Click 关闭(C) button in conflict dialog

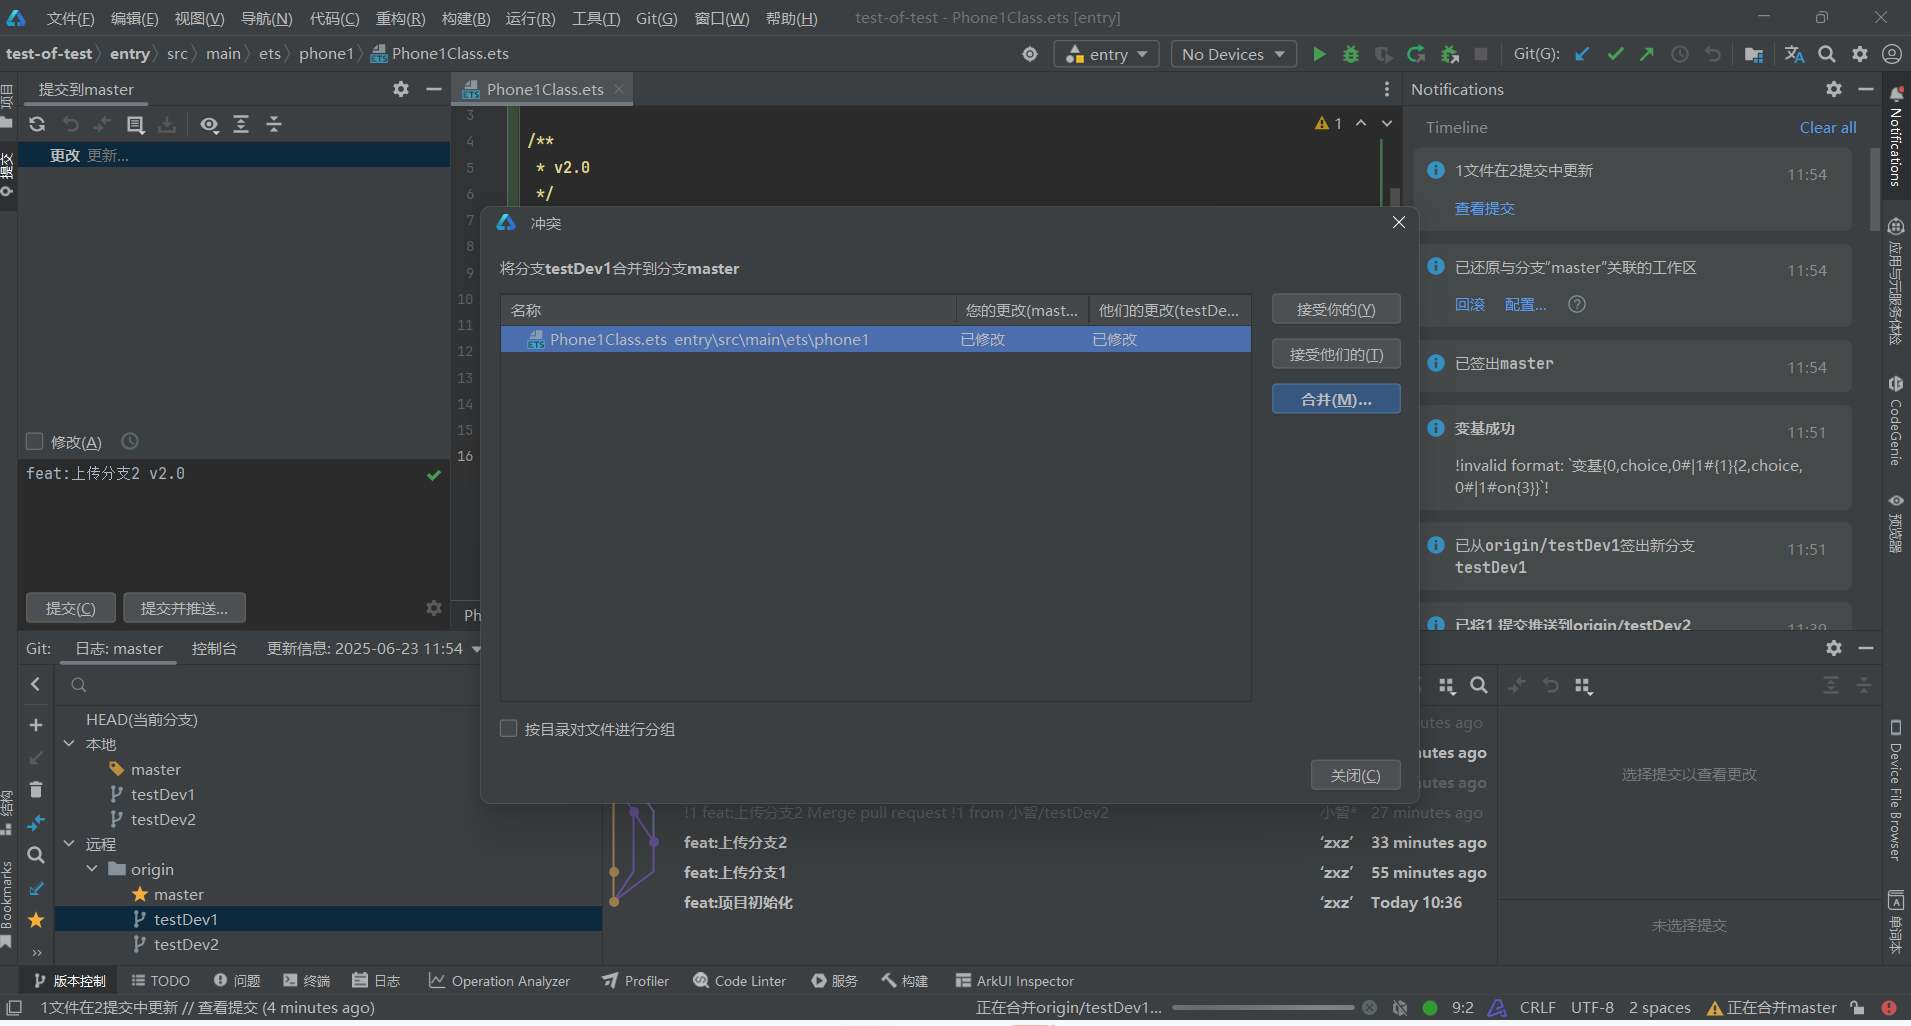tap(1355, 775)
